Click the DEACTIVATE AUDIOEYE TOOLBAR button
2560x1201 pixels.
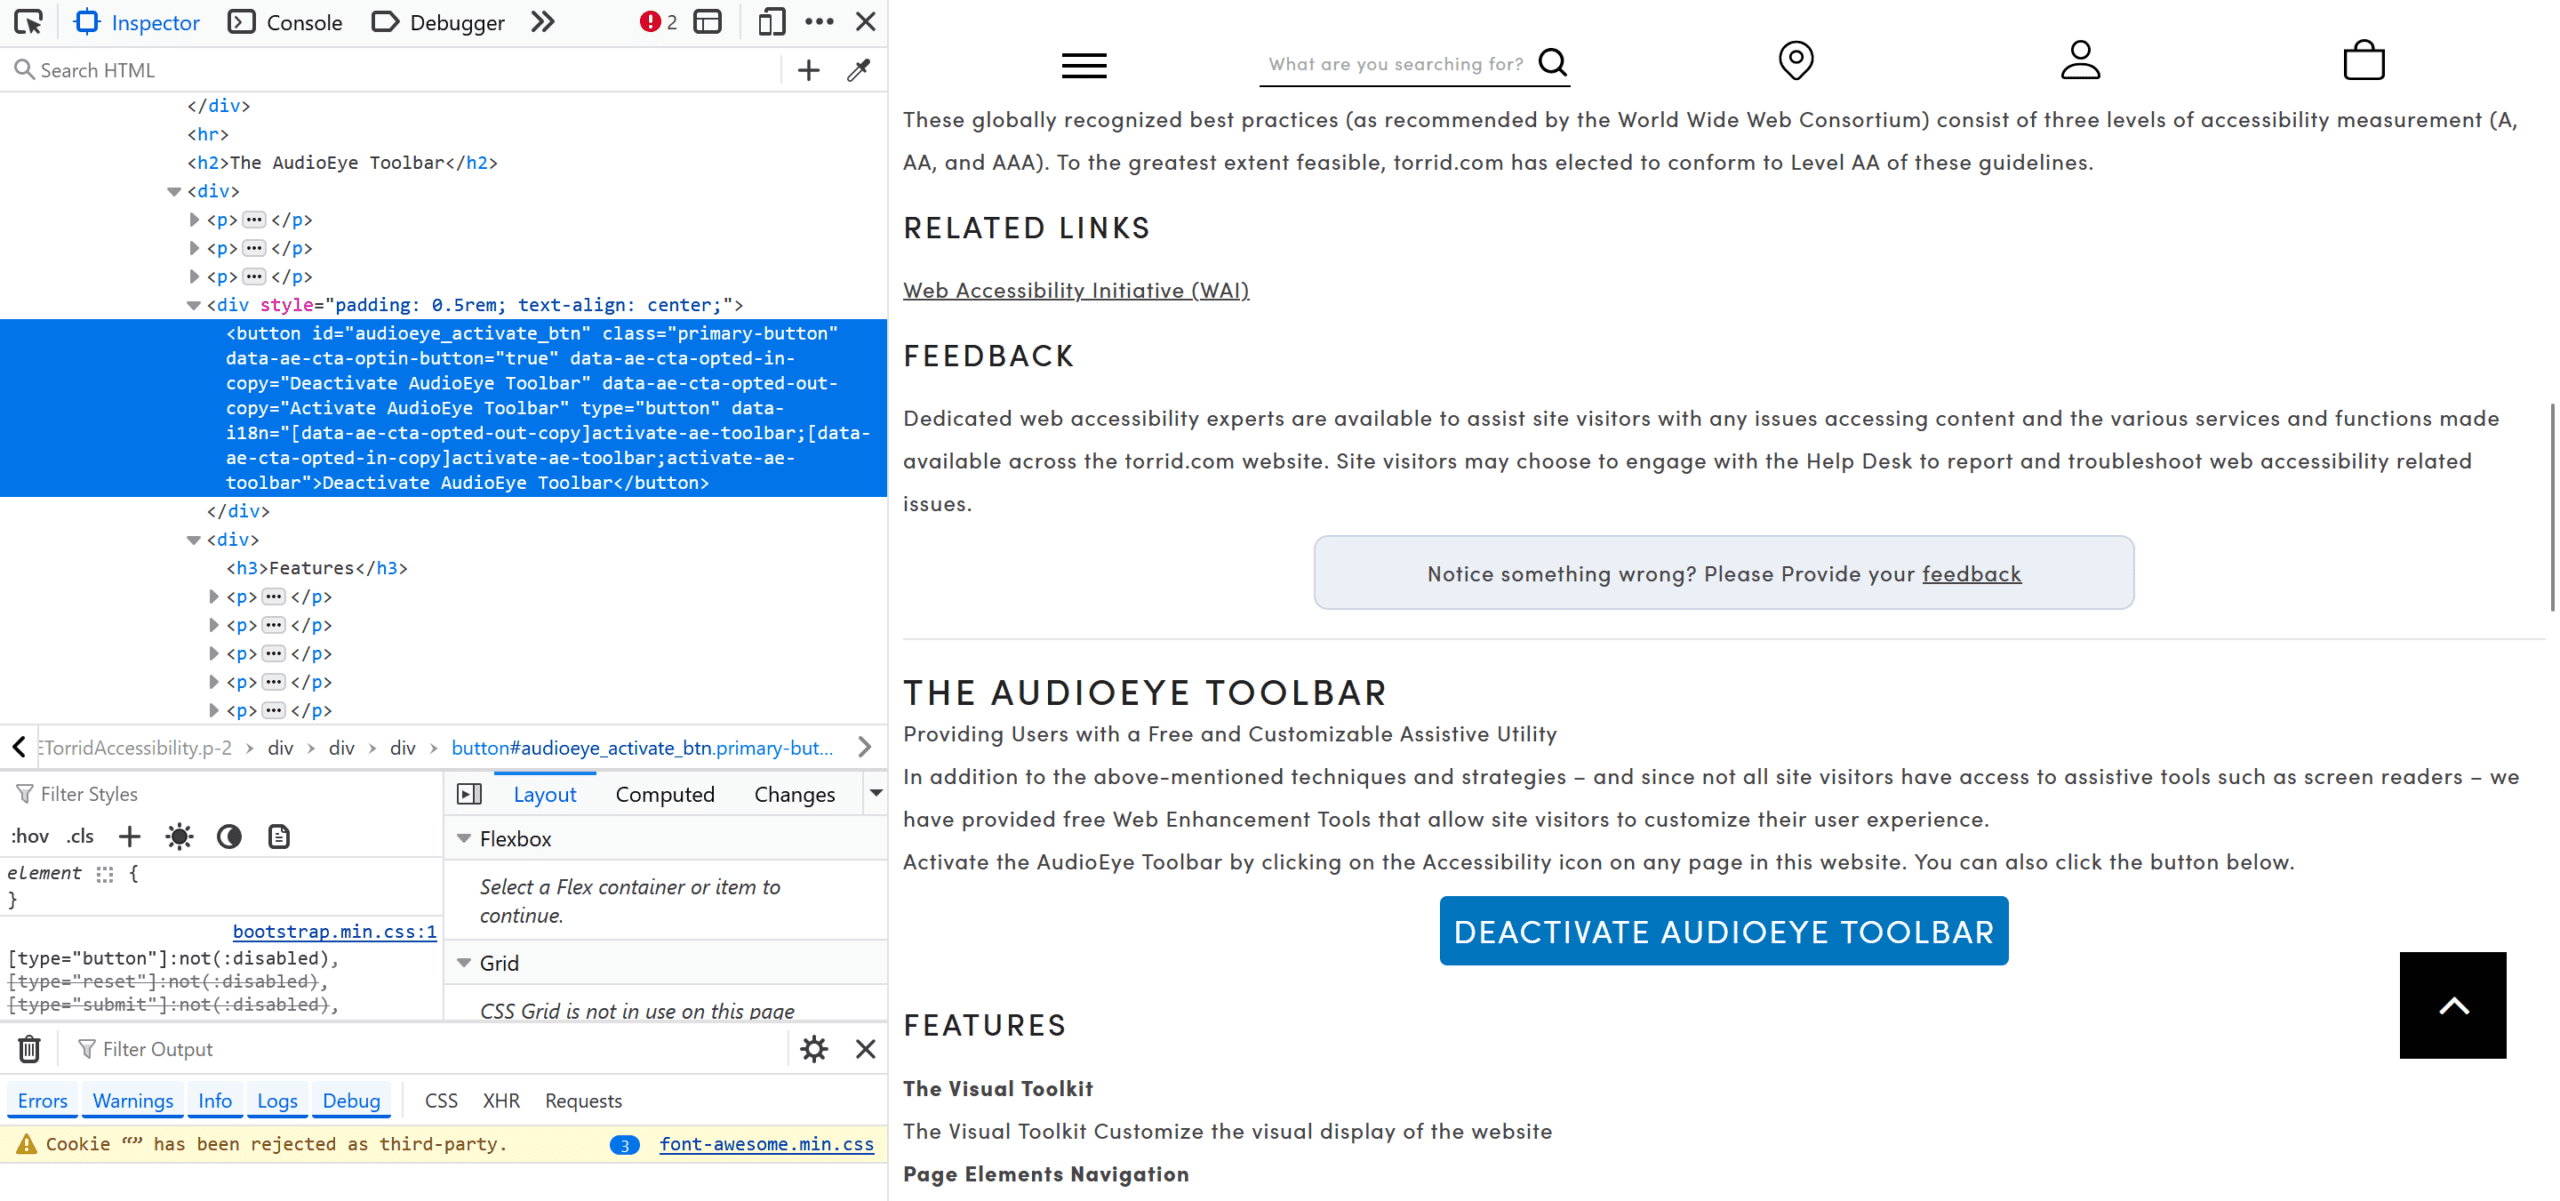pyautogui.click(x=1722, y=930)
